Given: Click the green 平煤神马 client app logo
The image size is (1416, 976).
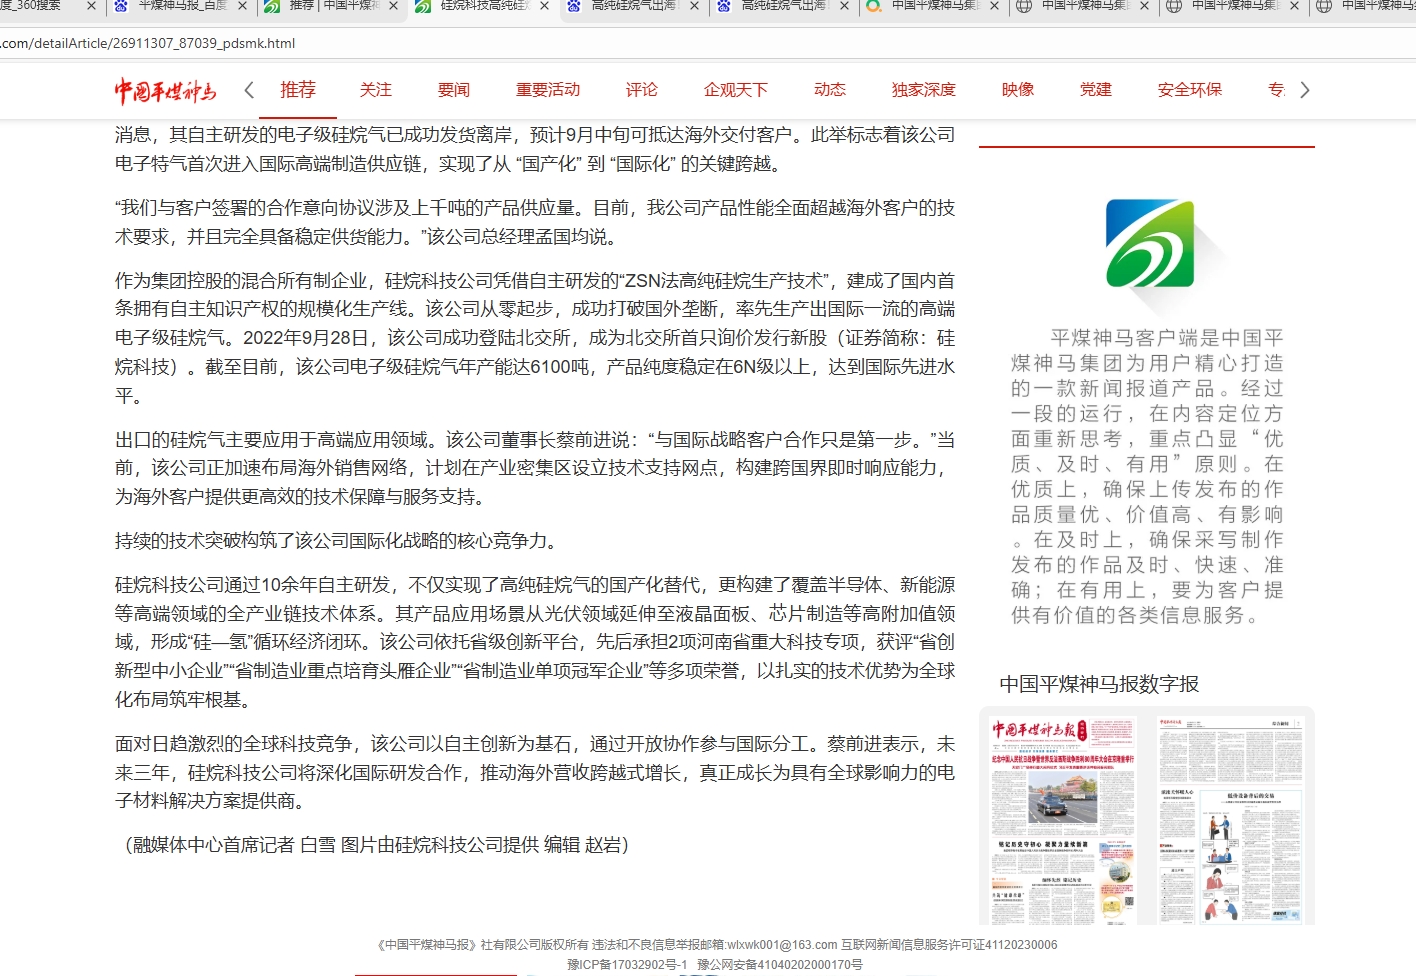Looking at the screenshot, I should pos(1150,244).
